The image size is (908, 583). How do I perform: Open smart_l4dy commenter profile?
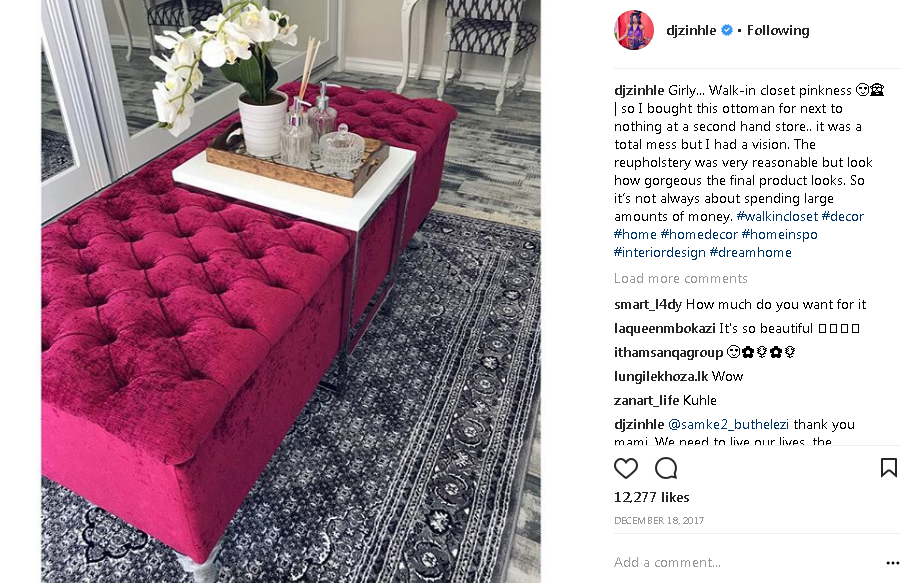[x=647, y=305]
